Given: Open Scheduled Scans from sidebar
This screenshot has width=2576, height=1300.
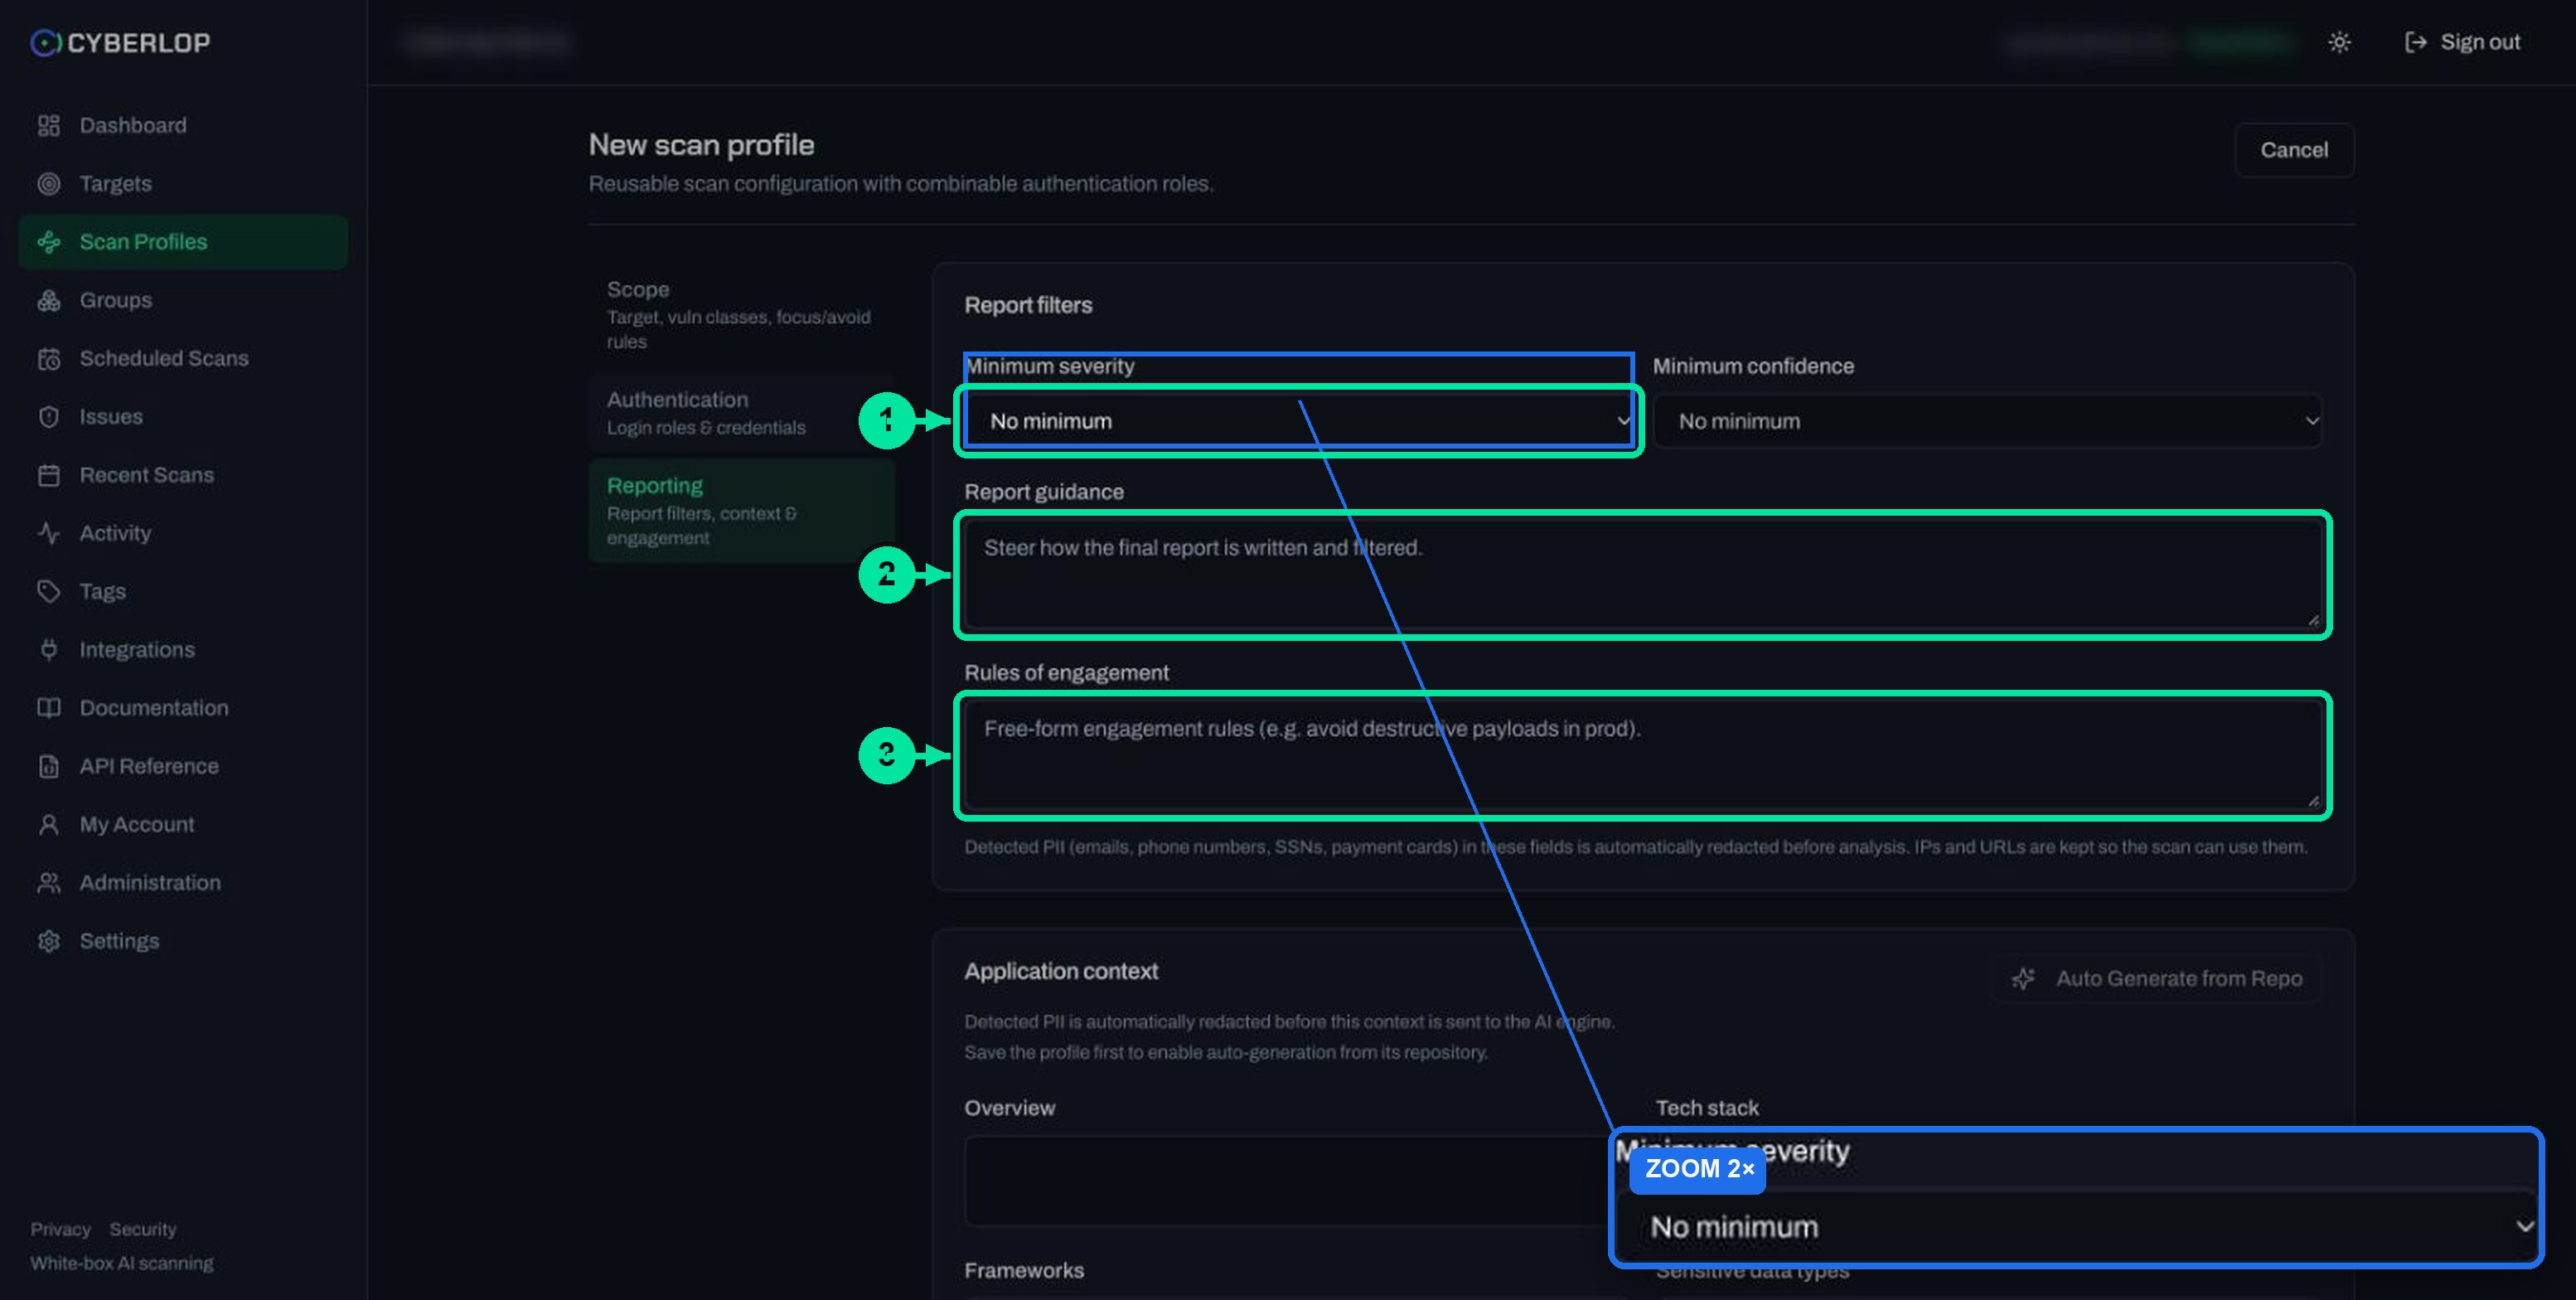Looking at the screenshot, I should [183, 359].
